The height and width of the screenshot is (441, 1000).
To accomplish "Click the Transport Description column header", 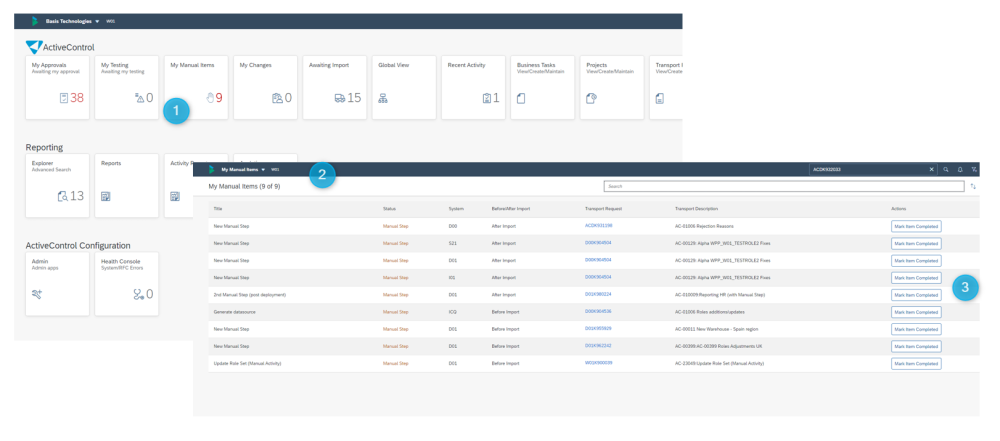I will [x=696, y=209].
